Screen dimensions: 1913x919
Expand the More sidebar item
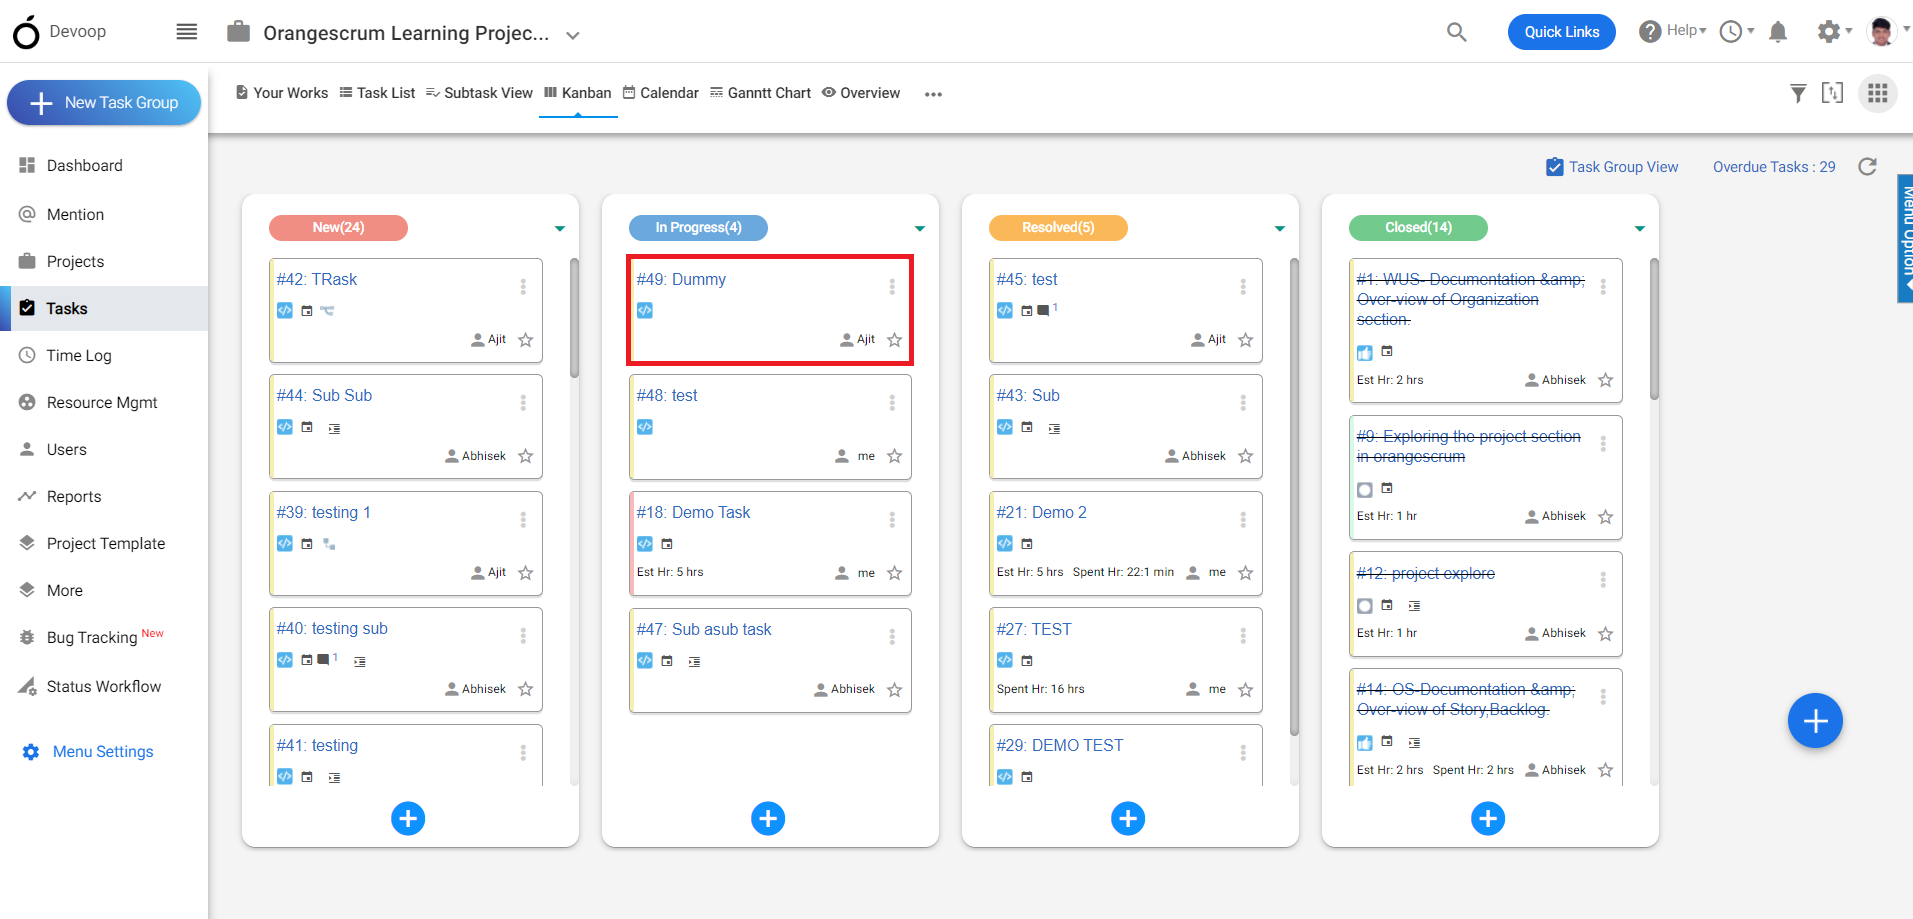(x=65, y=590)
